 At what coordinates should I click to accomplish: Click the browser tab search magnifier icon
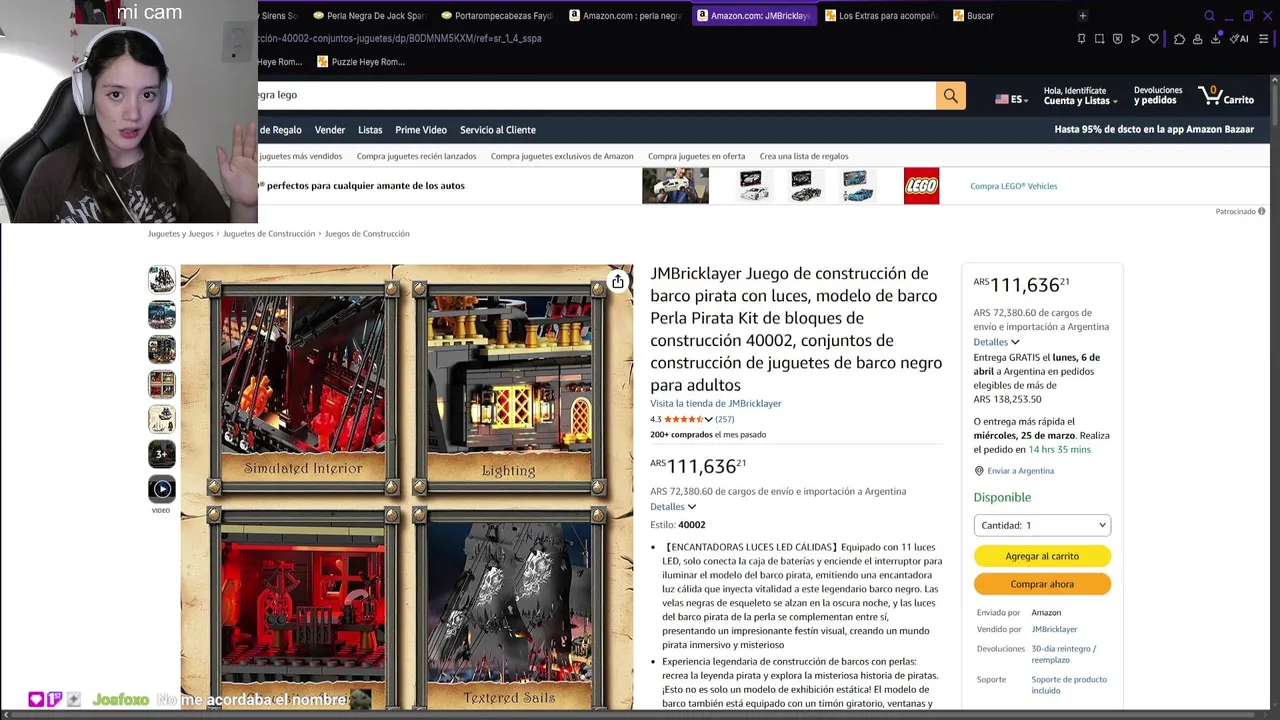(x=1209, y=16)
